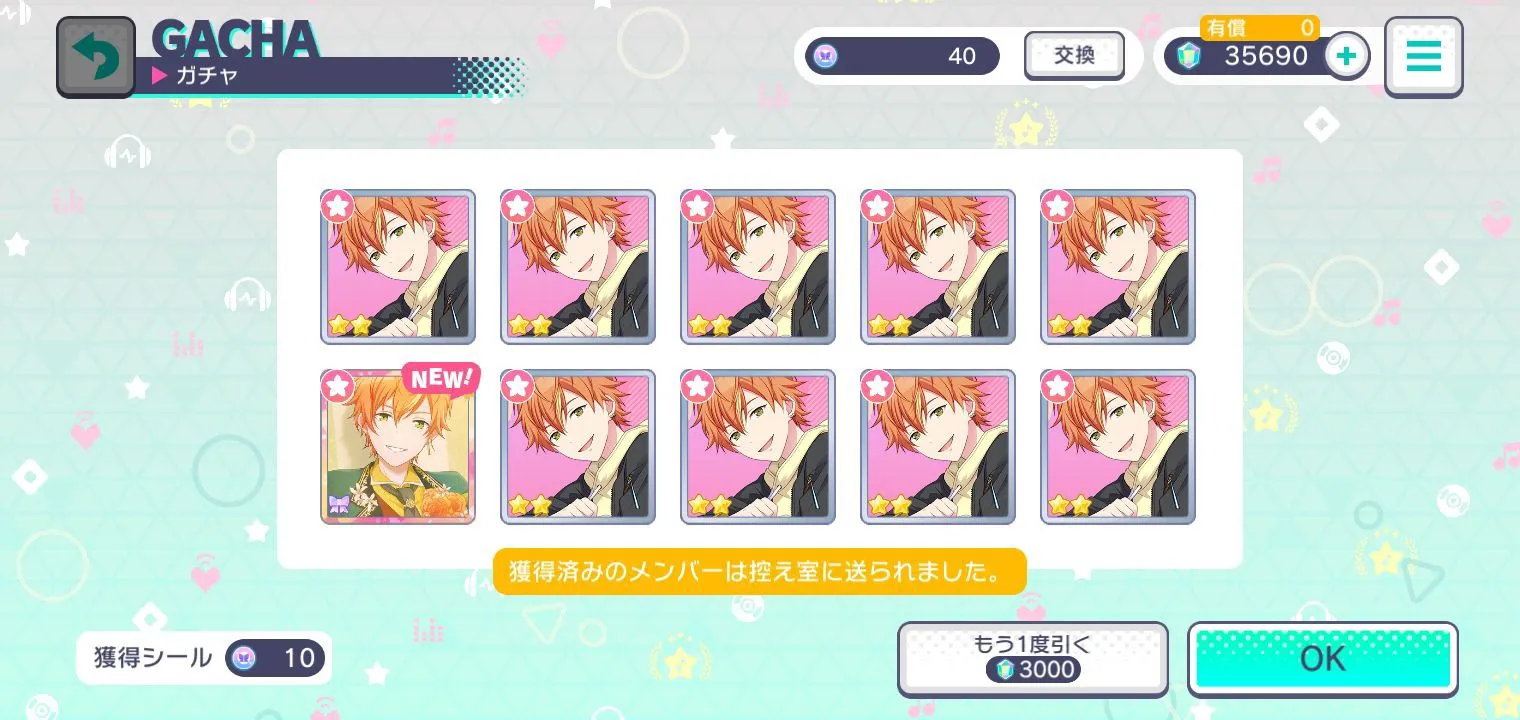Open the first top-row two-star card
The height and width of the screenshot is (720, 1520).
(x=398, y=267)
